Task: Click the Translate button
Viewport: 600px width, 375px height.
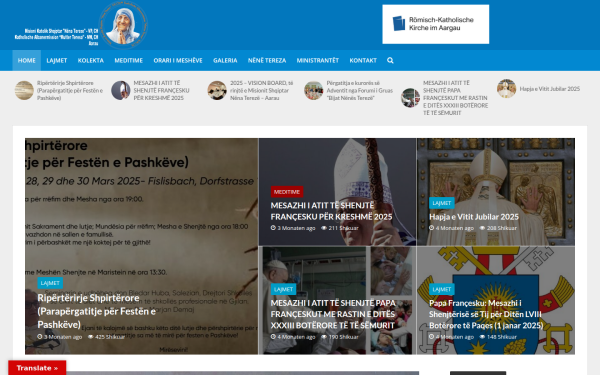Action: (x=37, y=368)
